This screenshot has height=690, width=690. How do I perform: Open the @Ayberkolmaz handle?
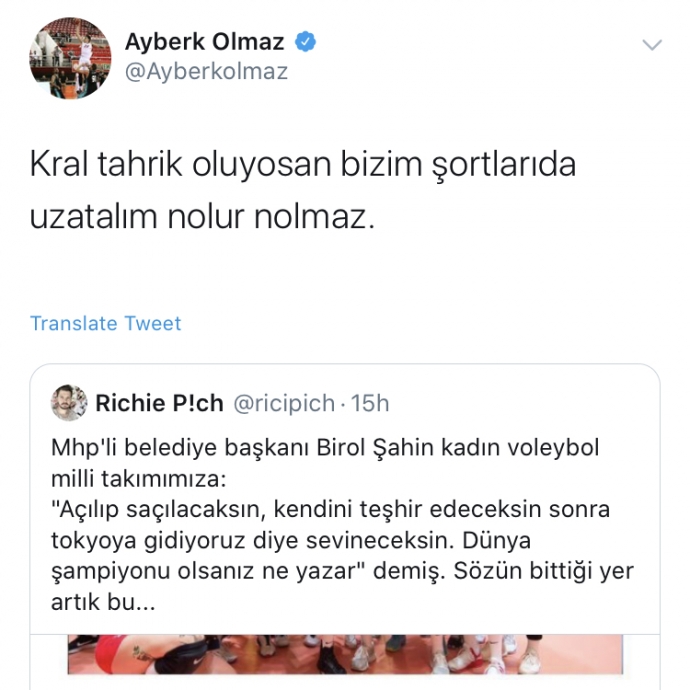click(x=206, y=72)
